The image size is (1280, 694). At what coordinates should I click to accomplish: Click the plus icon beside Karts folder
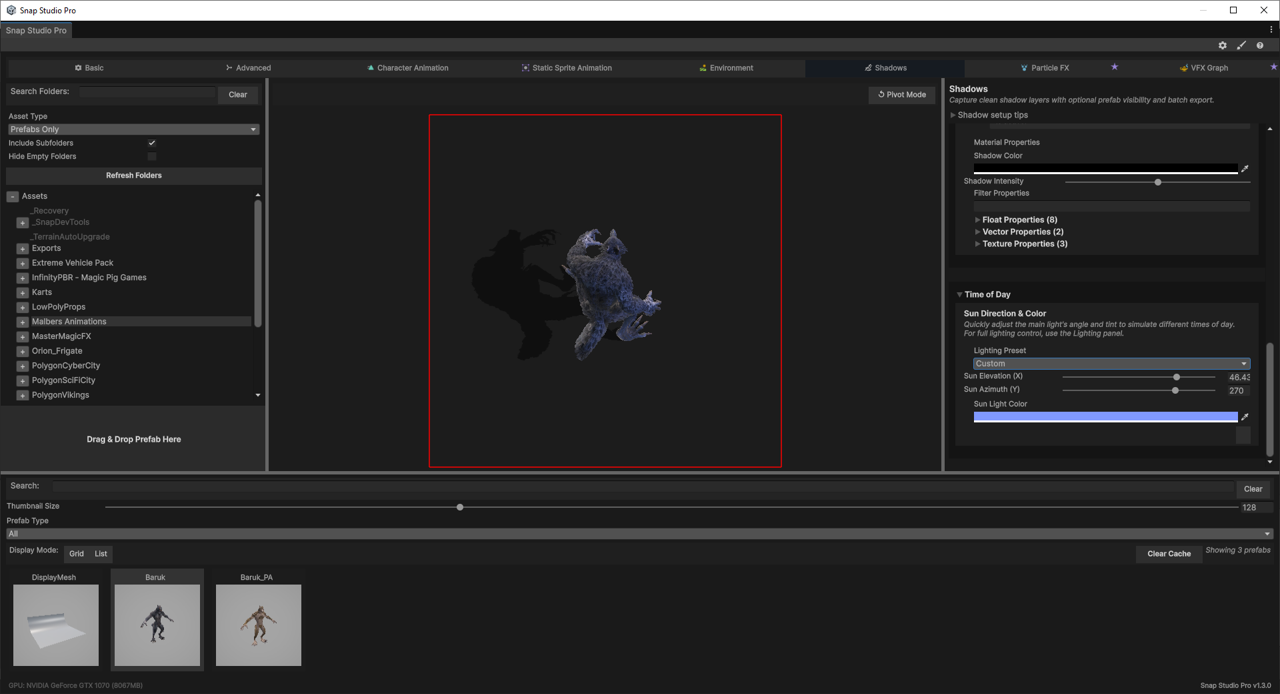[x=22, y=292]
